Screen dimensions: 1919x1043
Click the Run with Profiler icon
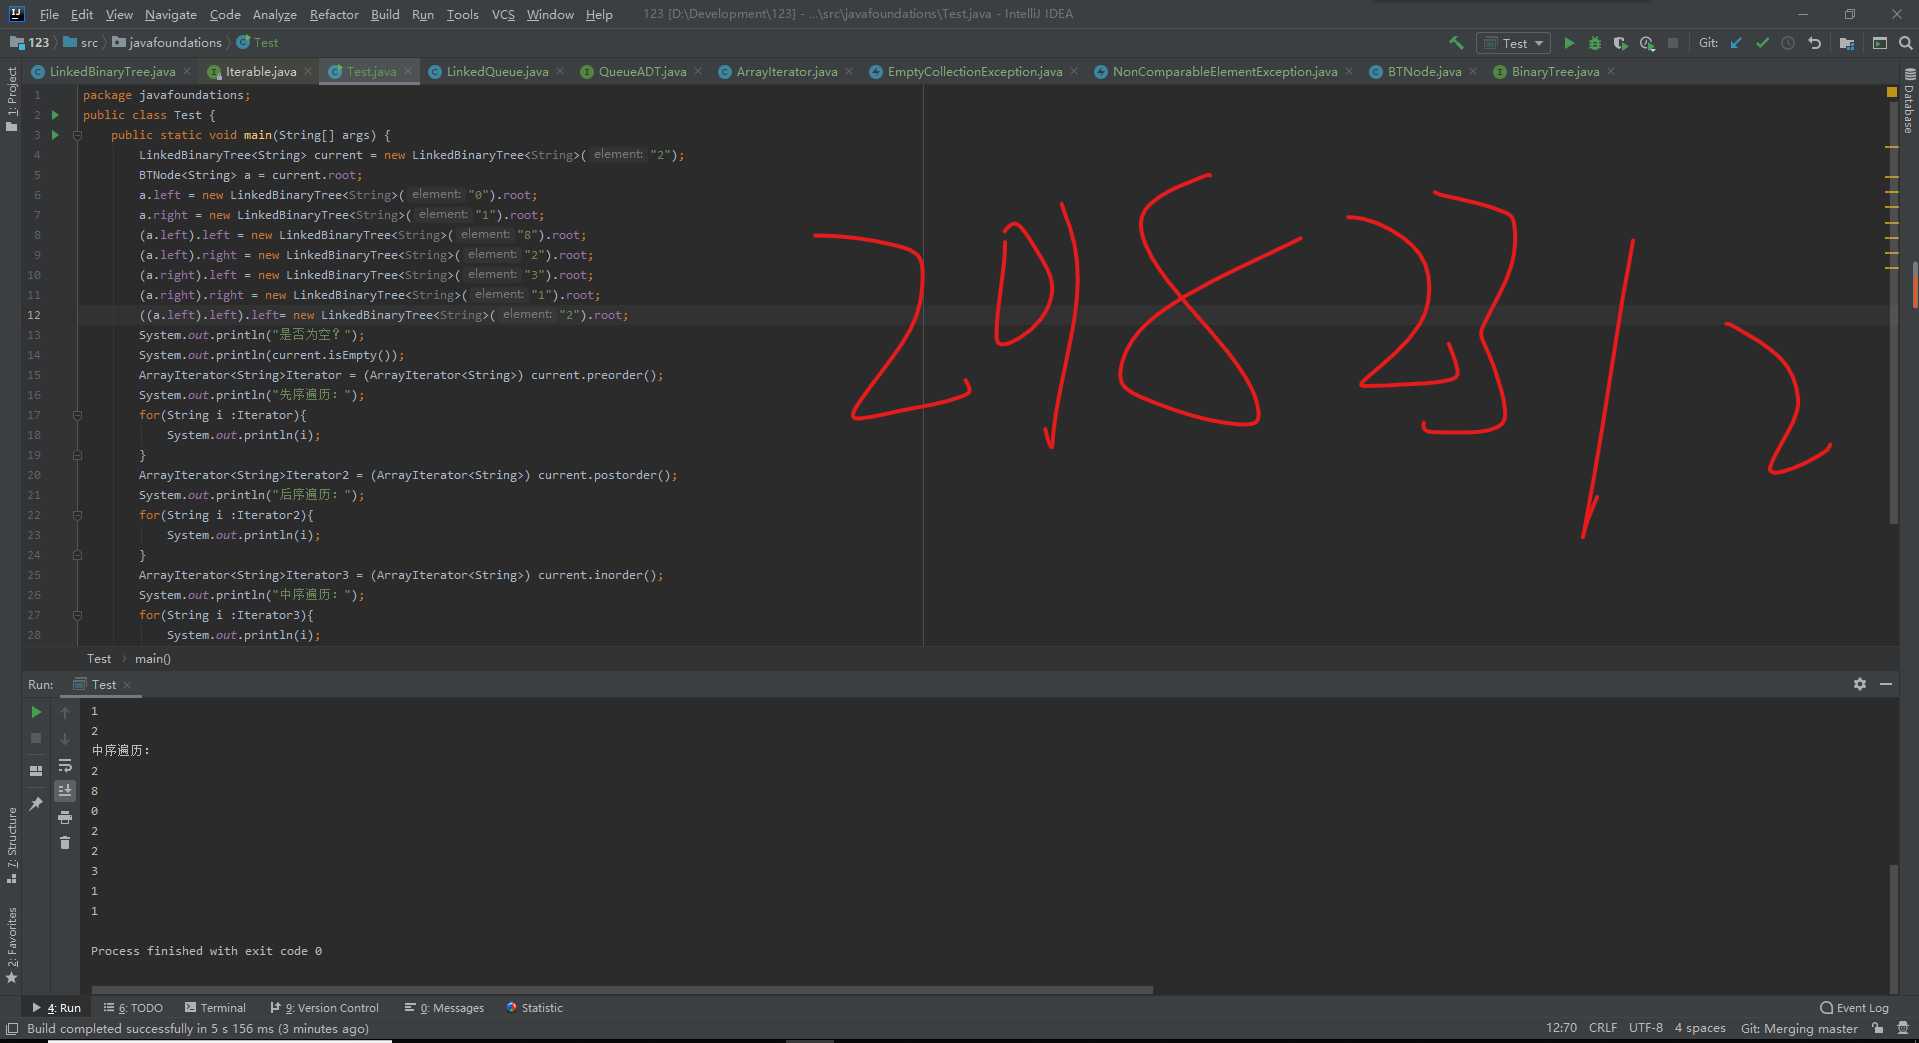click(1647, 43)
